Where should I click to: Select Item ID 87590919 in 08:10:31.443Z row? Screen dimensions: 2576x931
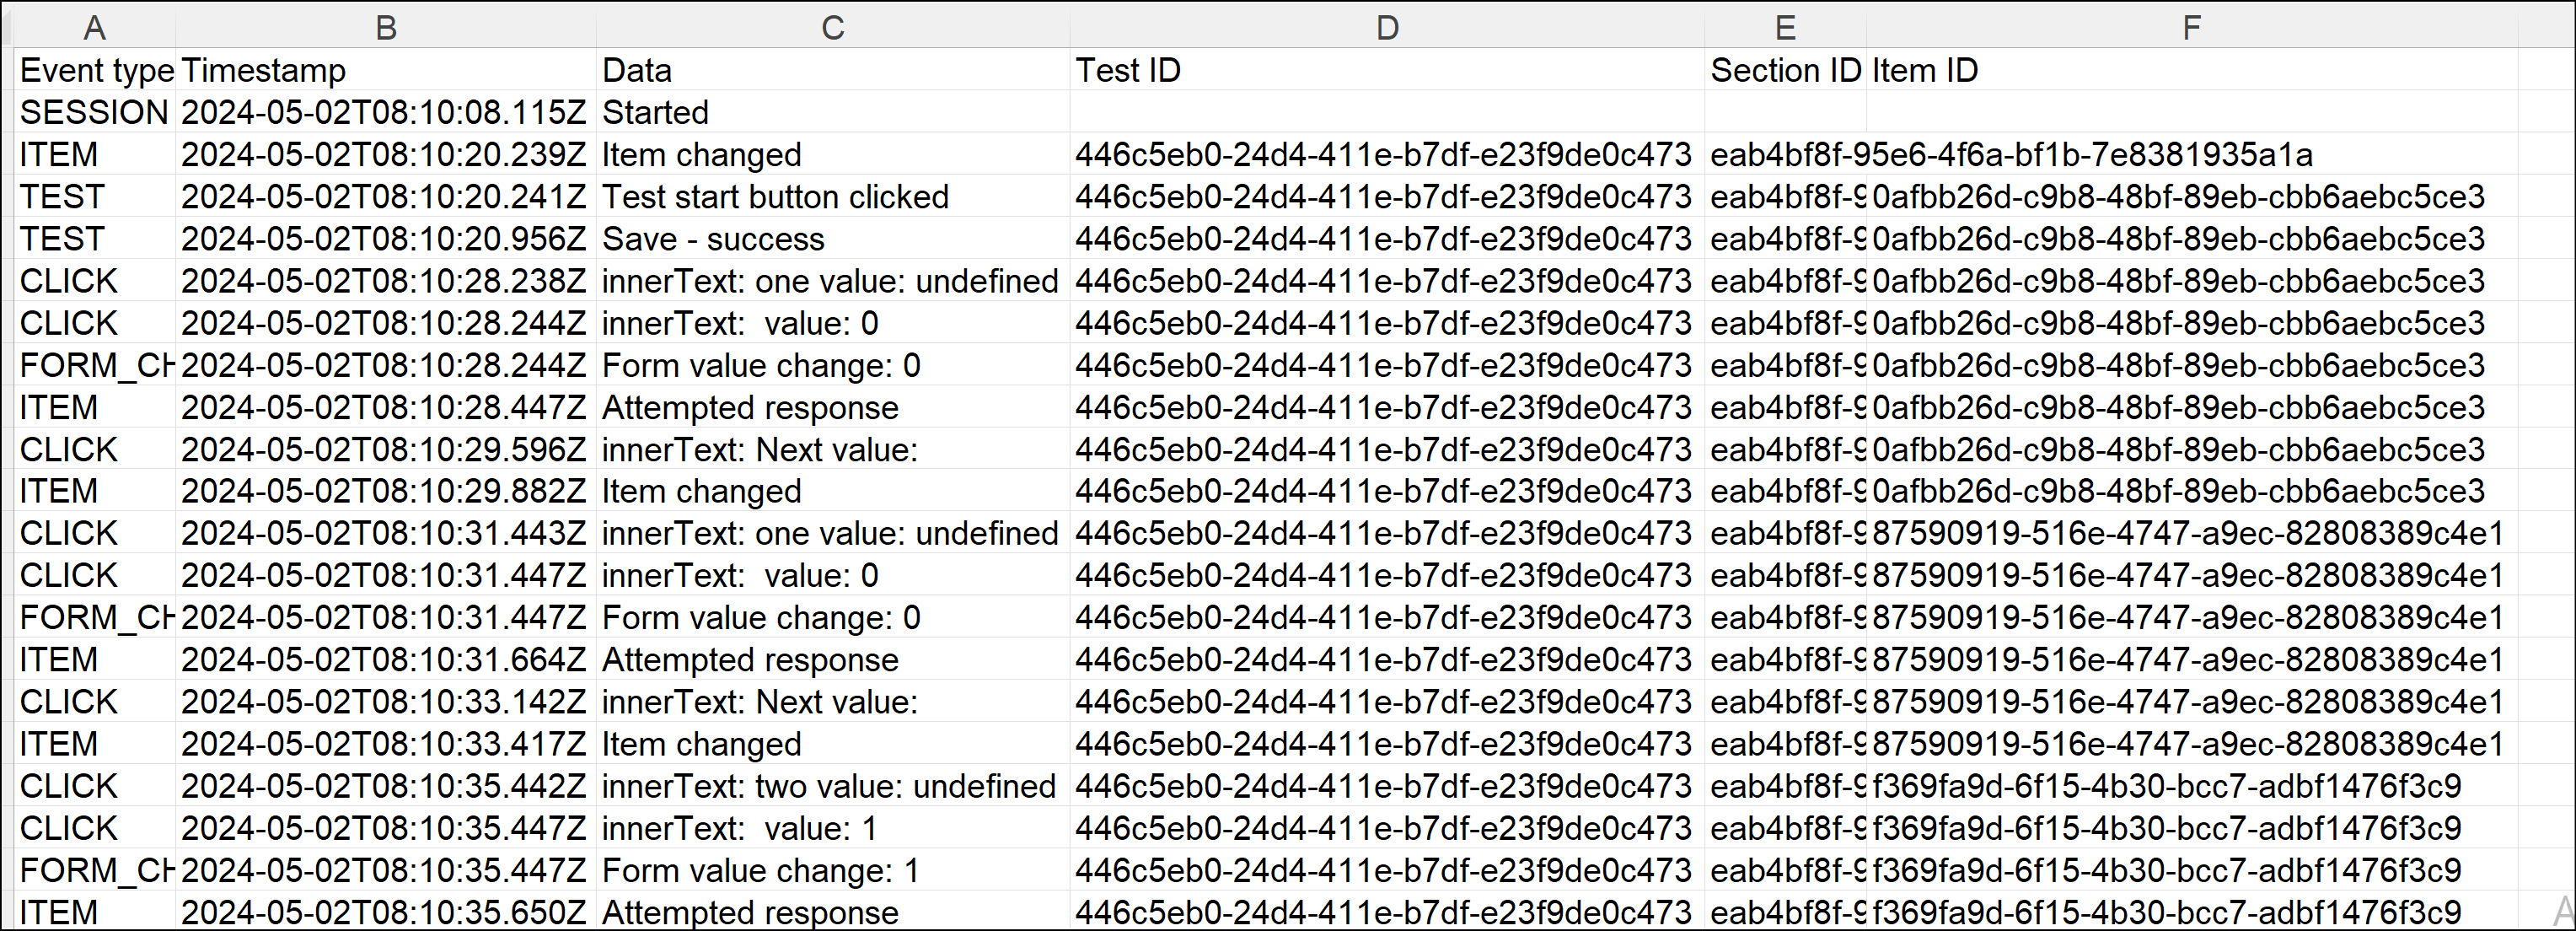2191,533
